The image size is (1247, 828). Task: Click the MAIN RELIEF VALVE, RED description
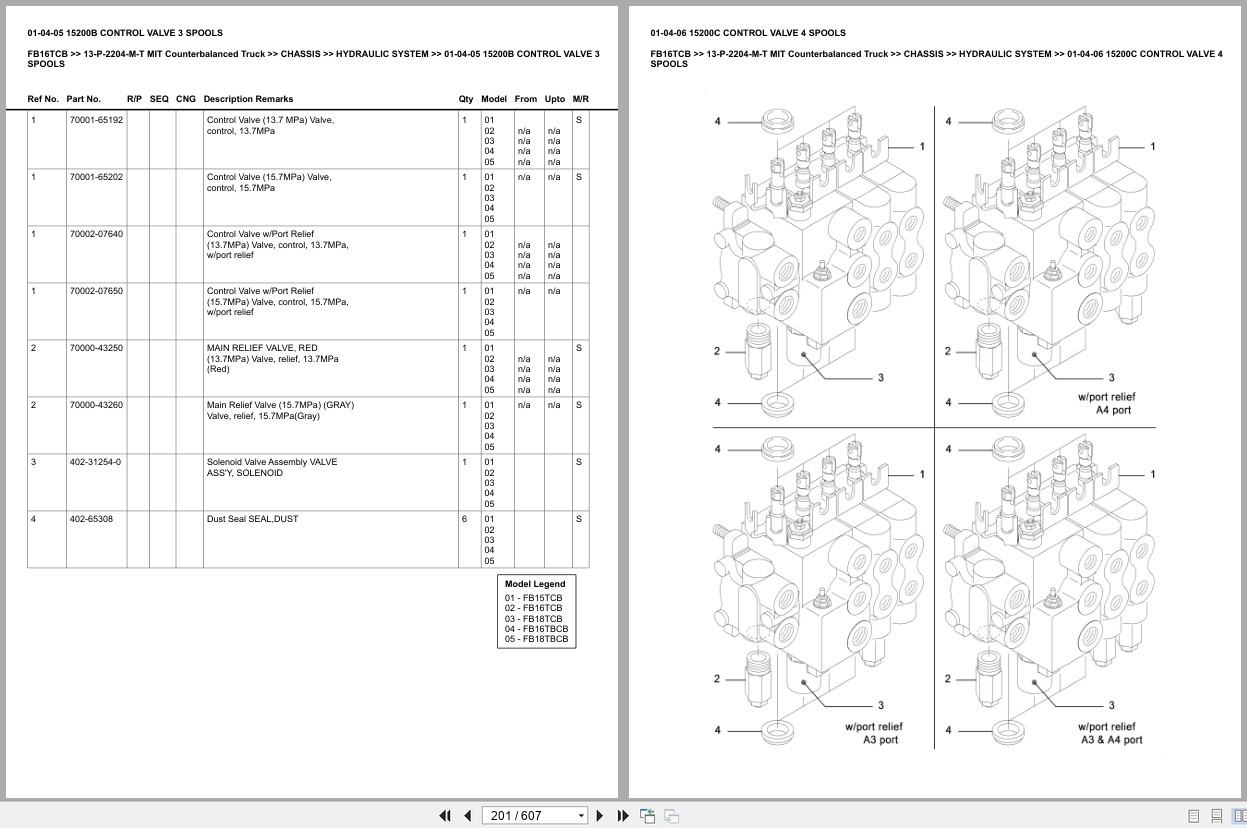tap(272, 358)
